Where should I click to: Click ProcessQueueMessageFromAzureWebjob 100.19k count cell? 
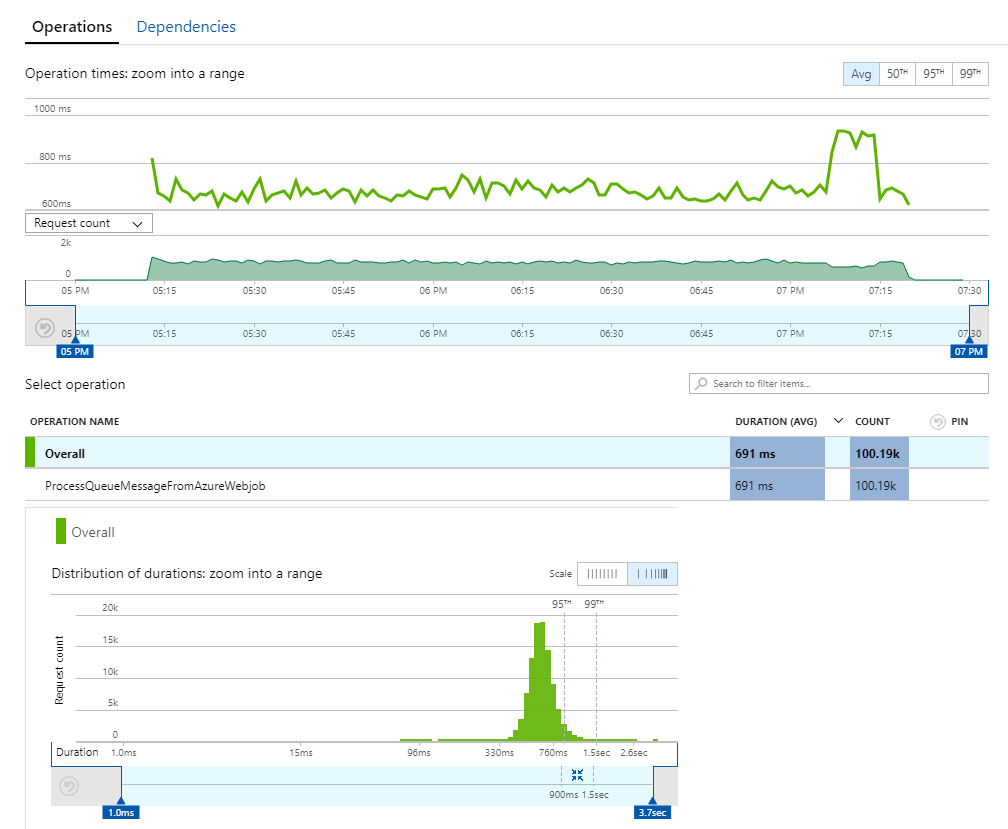pos(879,485)
